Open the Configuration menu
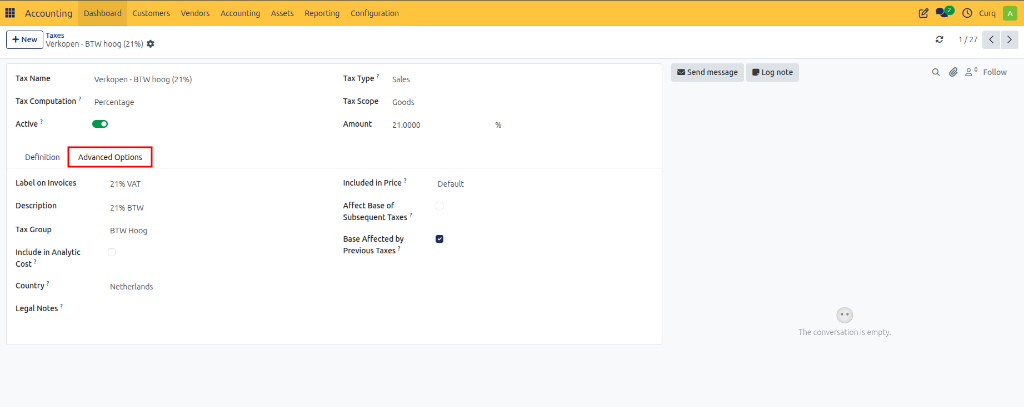 click(374, 13)
